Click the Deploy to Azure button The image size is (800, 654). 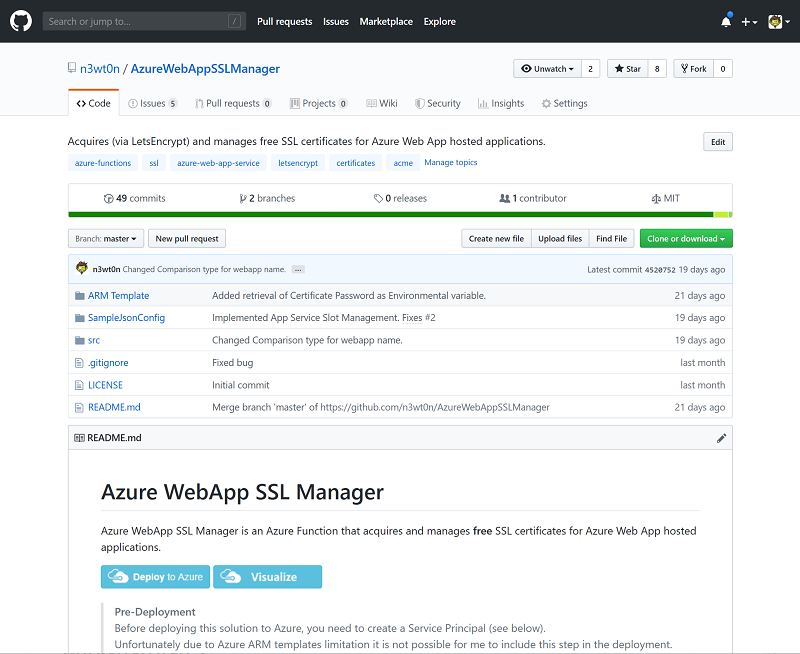[x=156, y=577]
